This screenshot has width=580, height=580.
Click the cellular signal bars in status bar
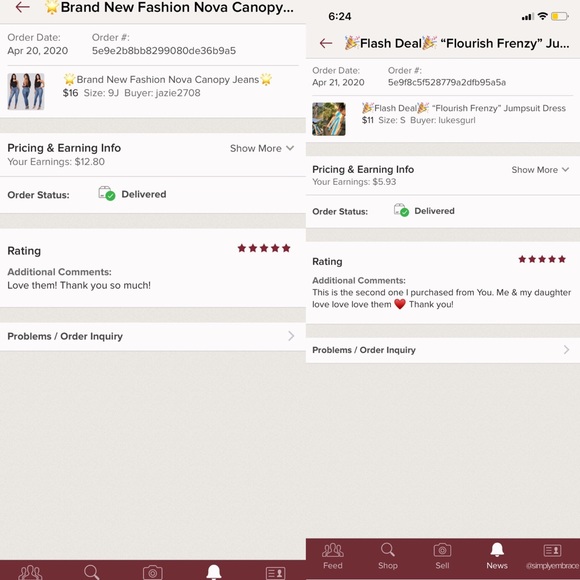pos(527,17)
